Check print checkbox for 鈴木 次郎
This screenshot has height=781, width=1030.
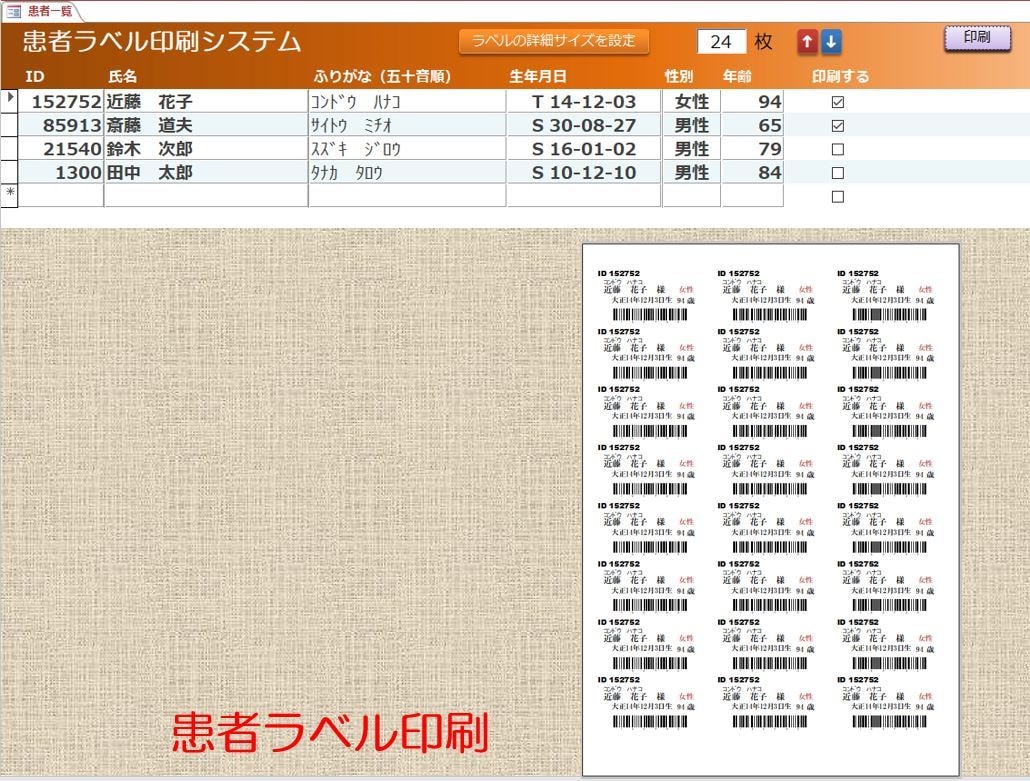pos(838,149)
